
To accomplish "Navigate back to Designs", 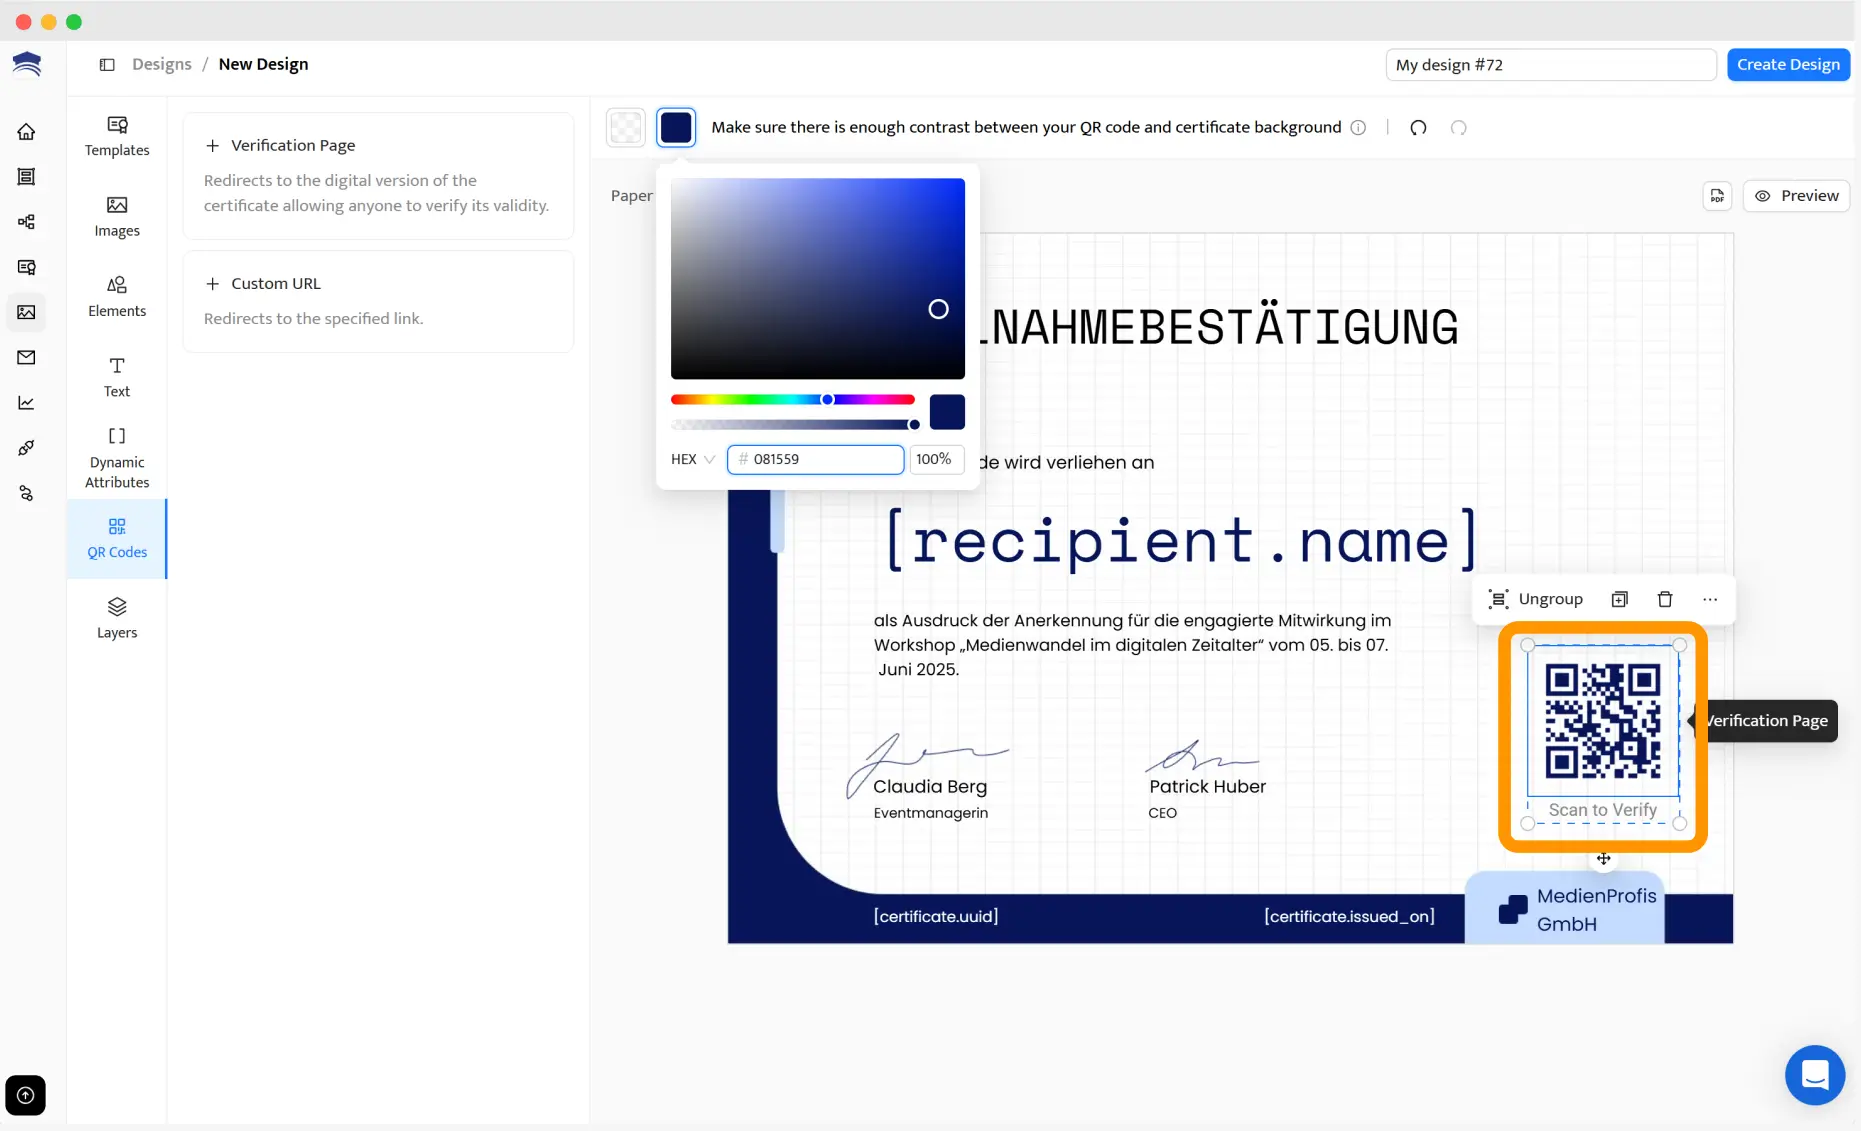I will [162, 64].
